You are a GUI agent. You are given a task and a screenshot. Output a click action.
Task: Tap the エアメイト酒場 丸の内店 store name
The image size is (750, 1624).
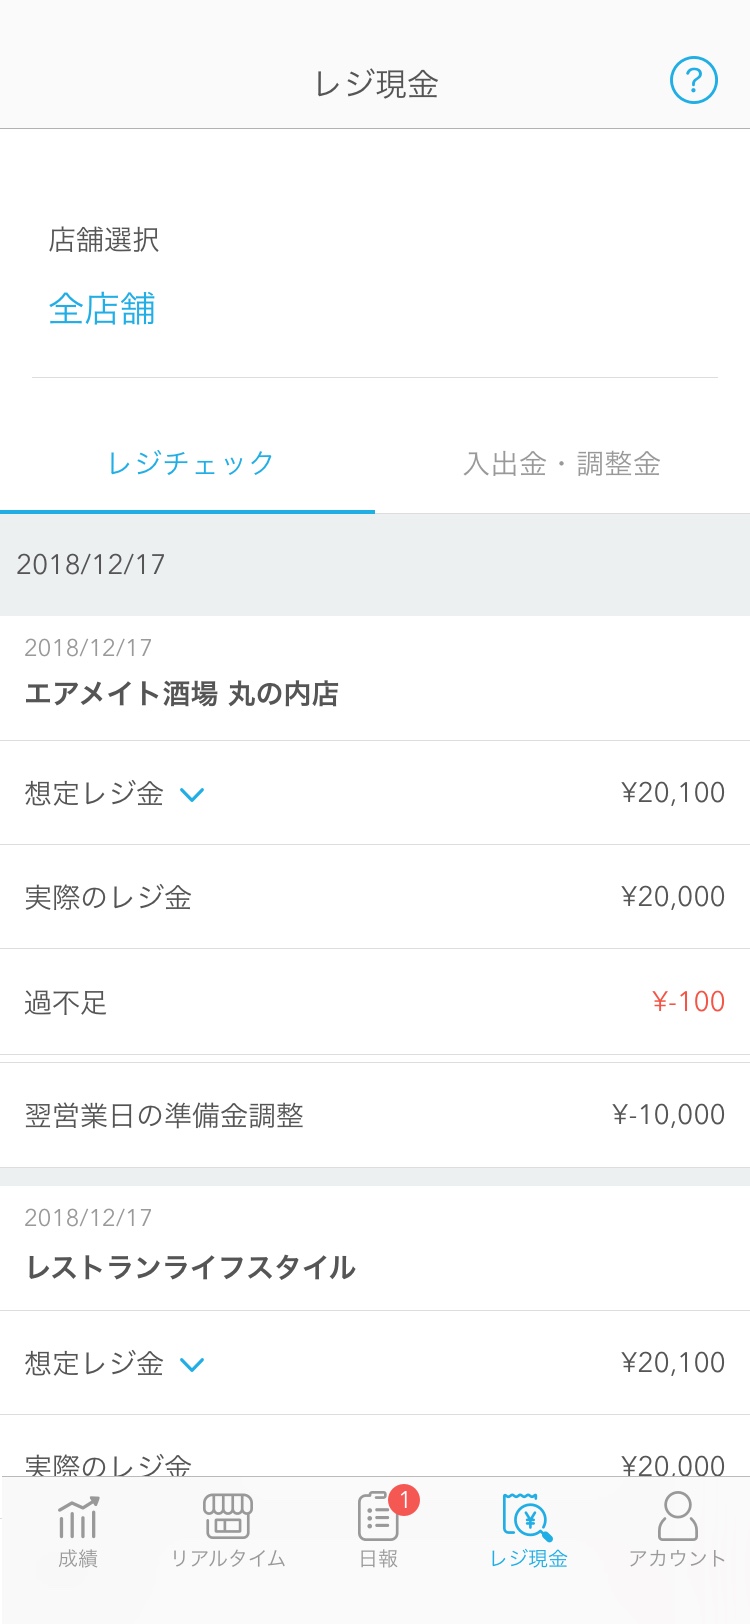point(182,694)
